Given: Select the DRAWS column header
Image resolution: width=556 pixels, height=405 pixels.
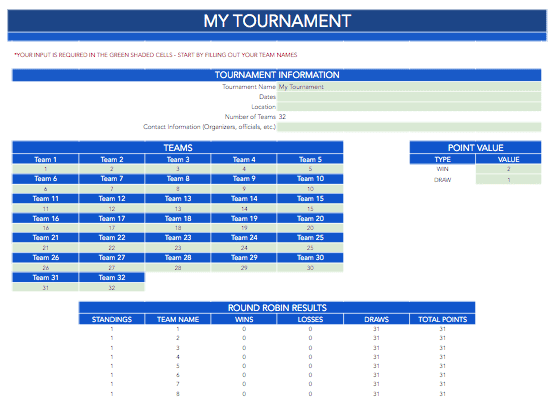Looking at the screenshot, I should click(x=376, y=319).
